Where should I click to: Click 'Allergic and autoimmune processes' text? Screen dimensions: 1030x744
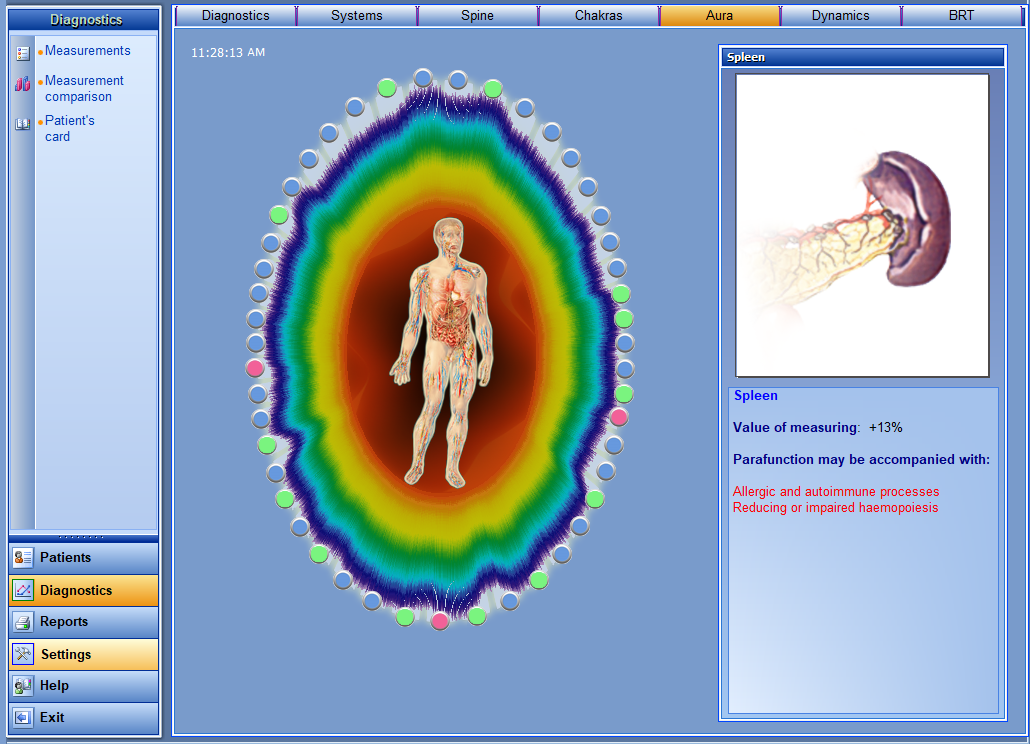tap(836, 492)
